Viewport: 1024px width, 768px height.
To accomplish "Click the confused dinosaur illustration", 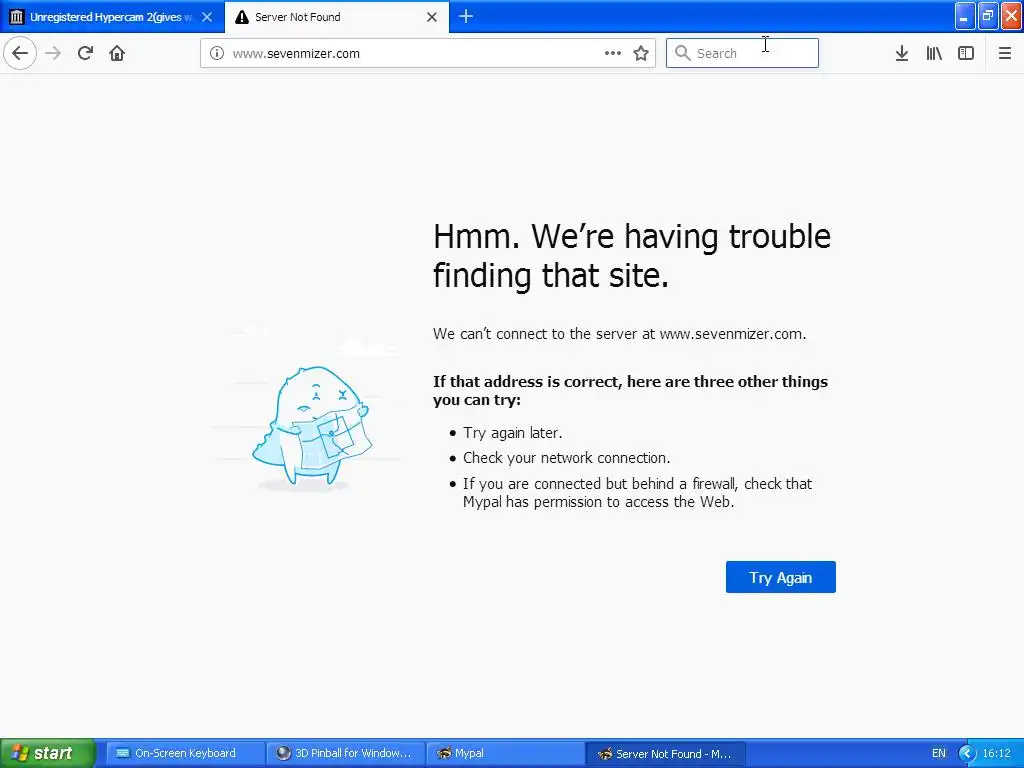I will (312, 428).
